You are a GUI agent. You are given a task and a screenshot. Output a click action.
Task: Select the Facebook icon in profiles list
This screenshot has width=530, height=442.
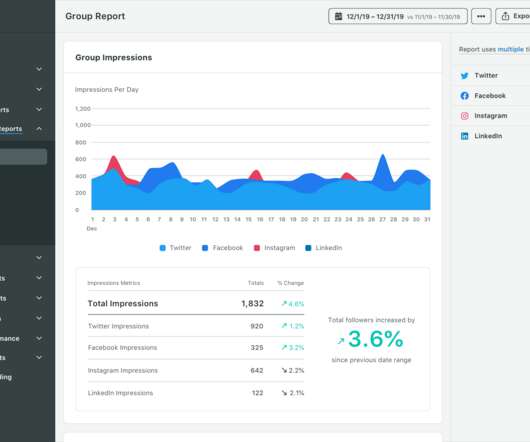pos(465,96)
